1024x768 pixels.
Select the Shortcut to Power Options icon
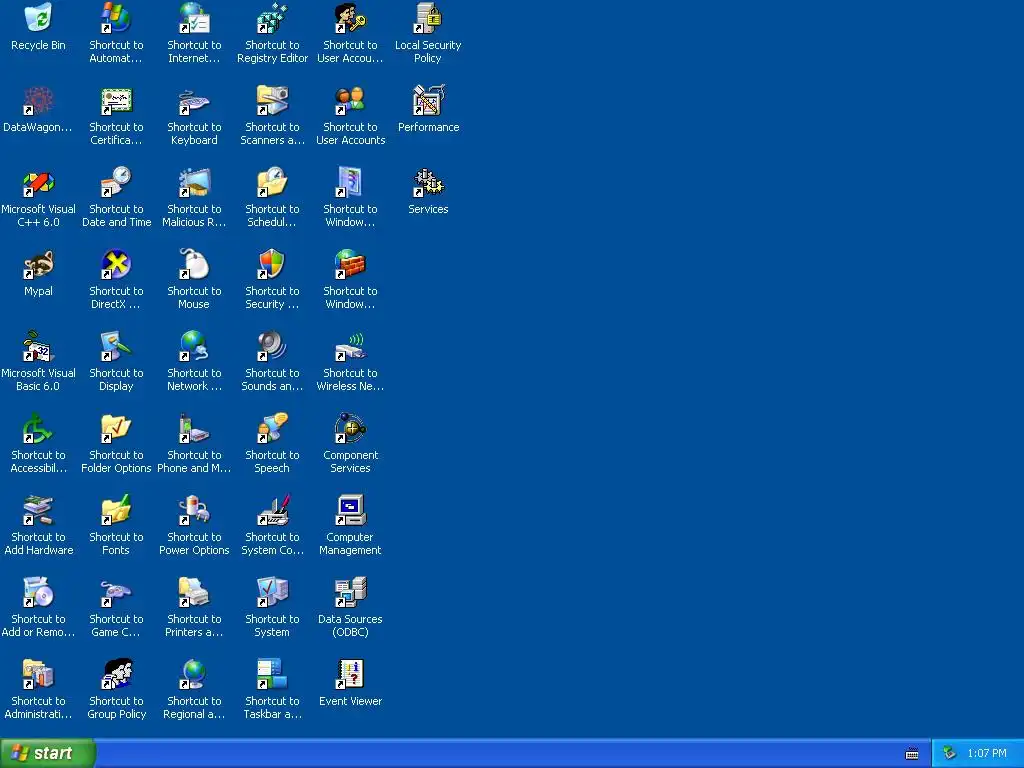194,510
